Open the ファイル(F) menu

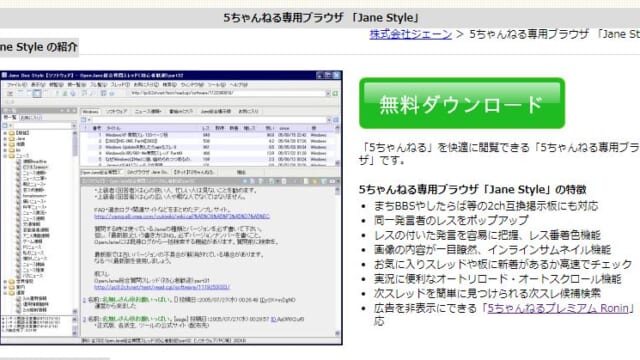[x=17, y=85]
